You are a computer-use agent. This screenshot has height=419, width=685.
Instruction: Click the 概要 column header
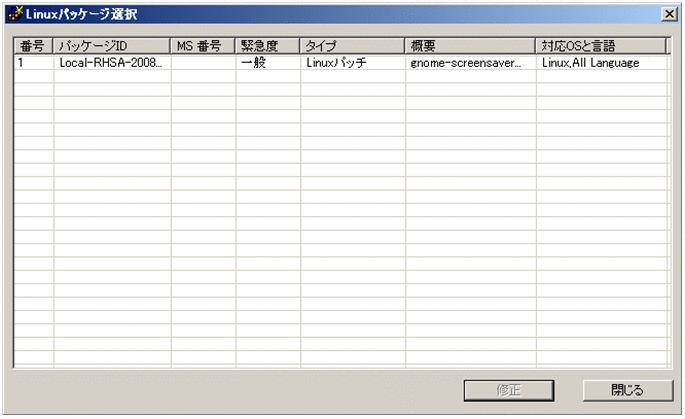pos(471,46)
